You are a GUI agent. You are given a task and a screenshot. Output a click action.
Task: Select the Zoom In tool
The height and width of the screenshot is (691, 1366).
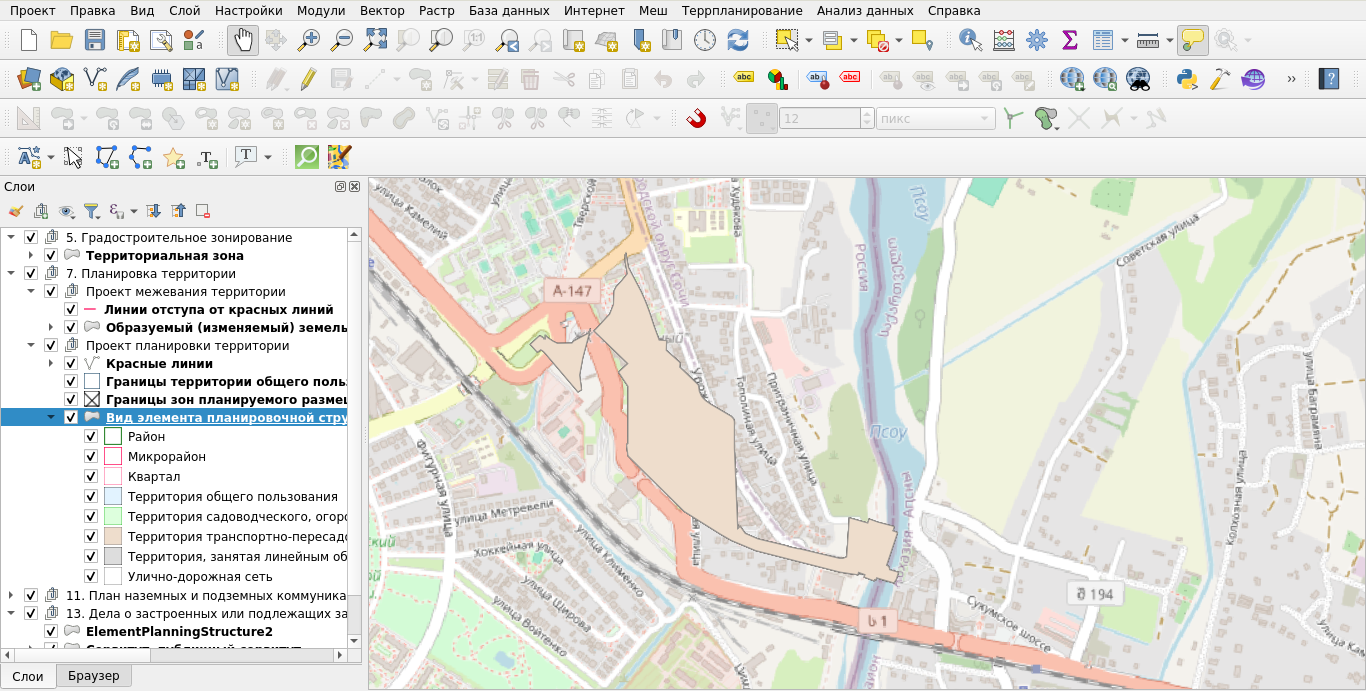click(x=309, y=41)
